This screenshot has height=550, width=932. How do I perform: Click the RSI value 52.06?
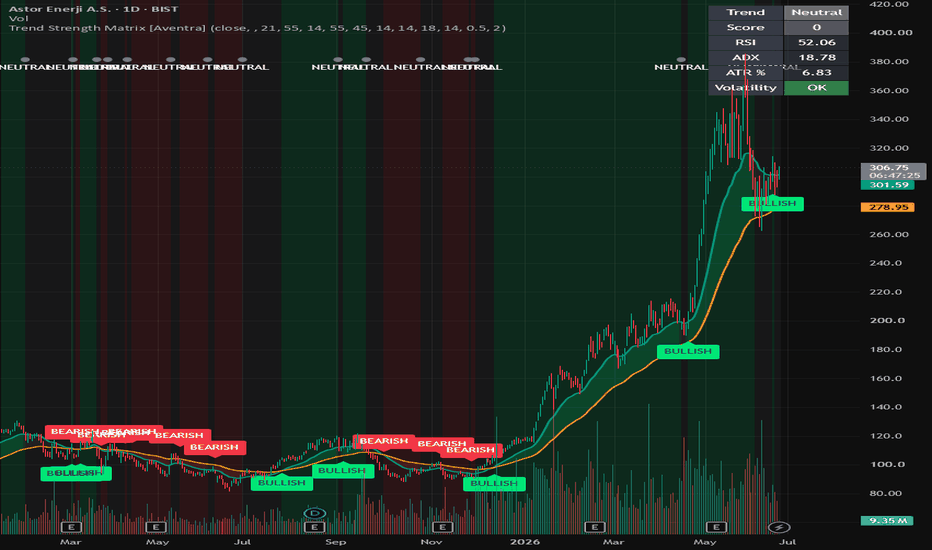click(816, 42)
